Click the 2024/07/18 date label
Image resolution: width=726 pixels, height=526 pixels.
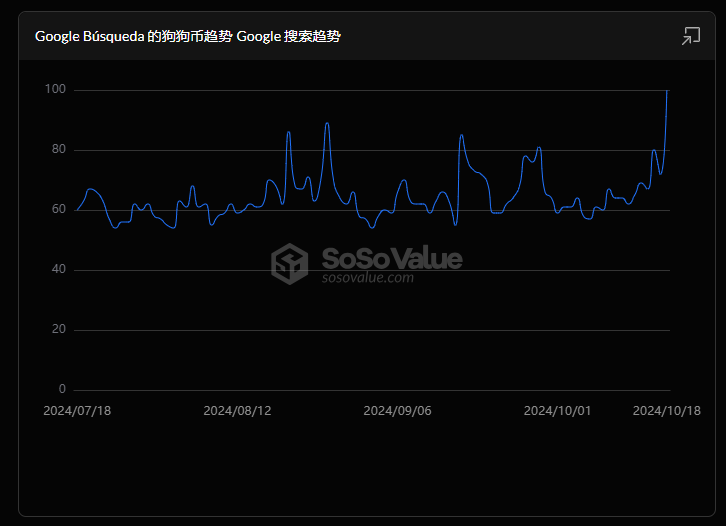tap(77, 411)
